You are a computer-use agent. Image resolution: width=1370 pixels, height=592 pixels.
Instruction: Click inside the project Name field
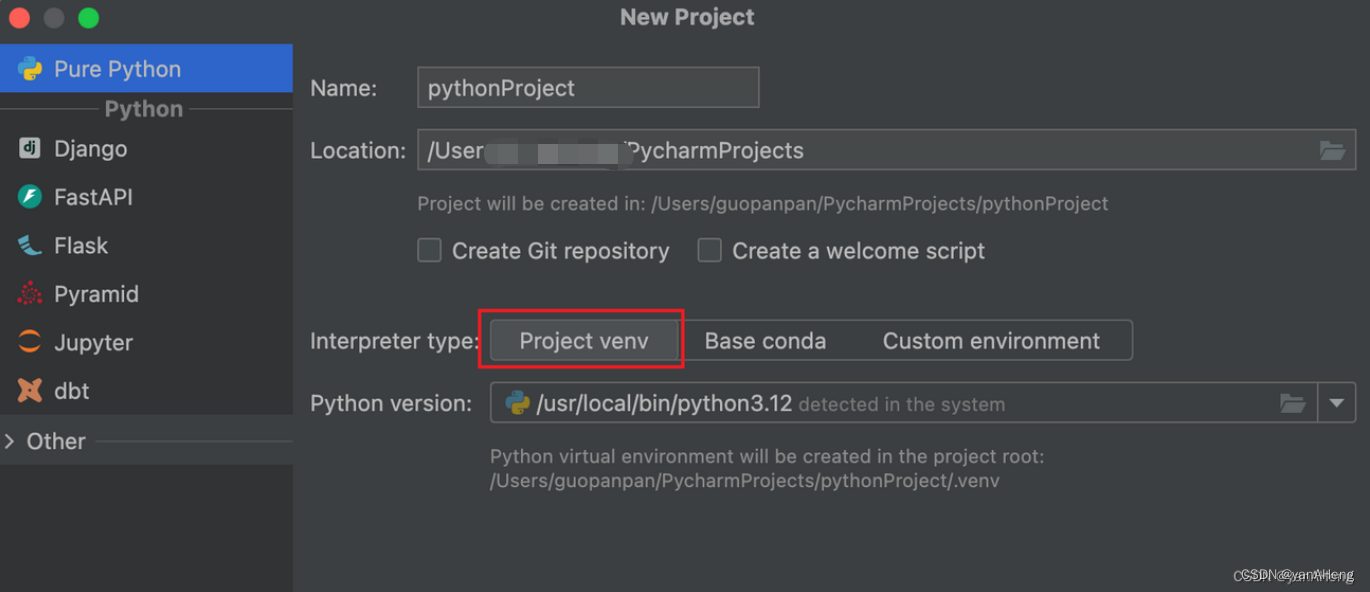coord(587,87)
